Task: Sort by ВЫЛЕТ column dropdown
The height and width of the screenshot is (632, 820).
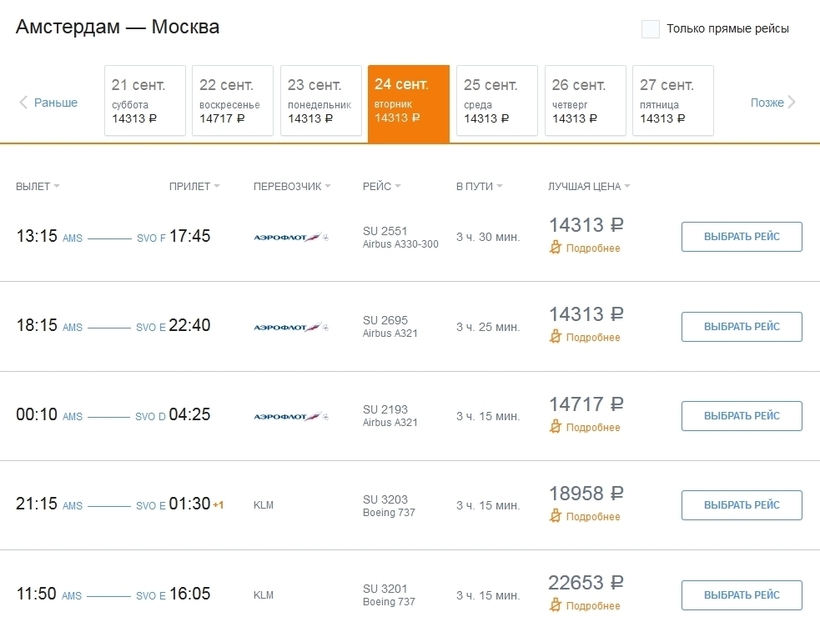Action: pos(38,186)
